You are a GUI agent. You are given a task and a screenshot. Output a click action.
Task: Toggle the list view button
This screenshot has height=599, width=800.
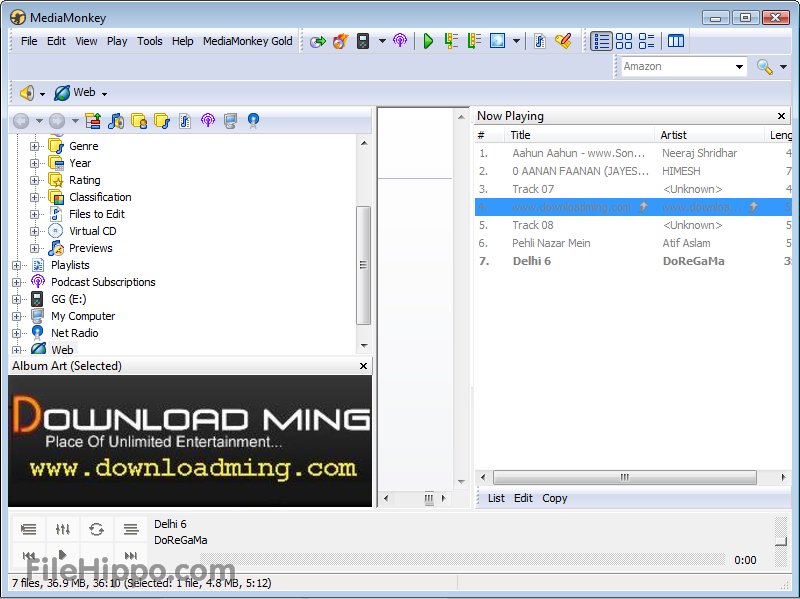click(x=601, y=41)
